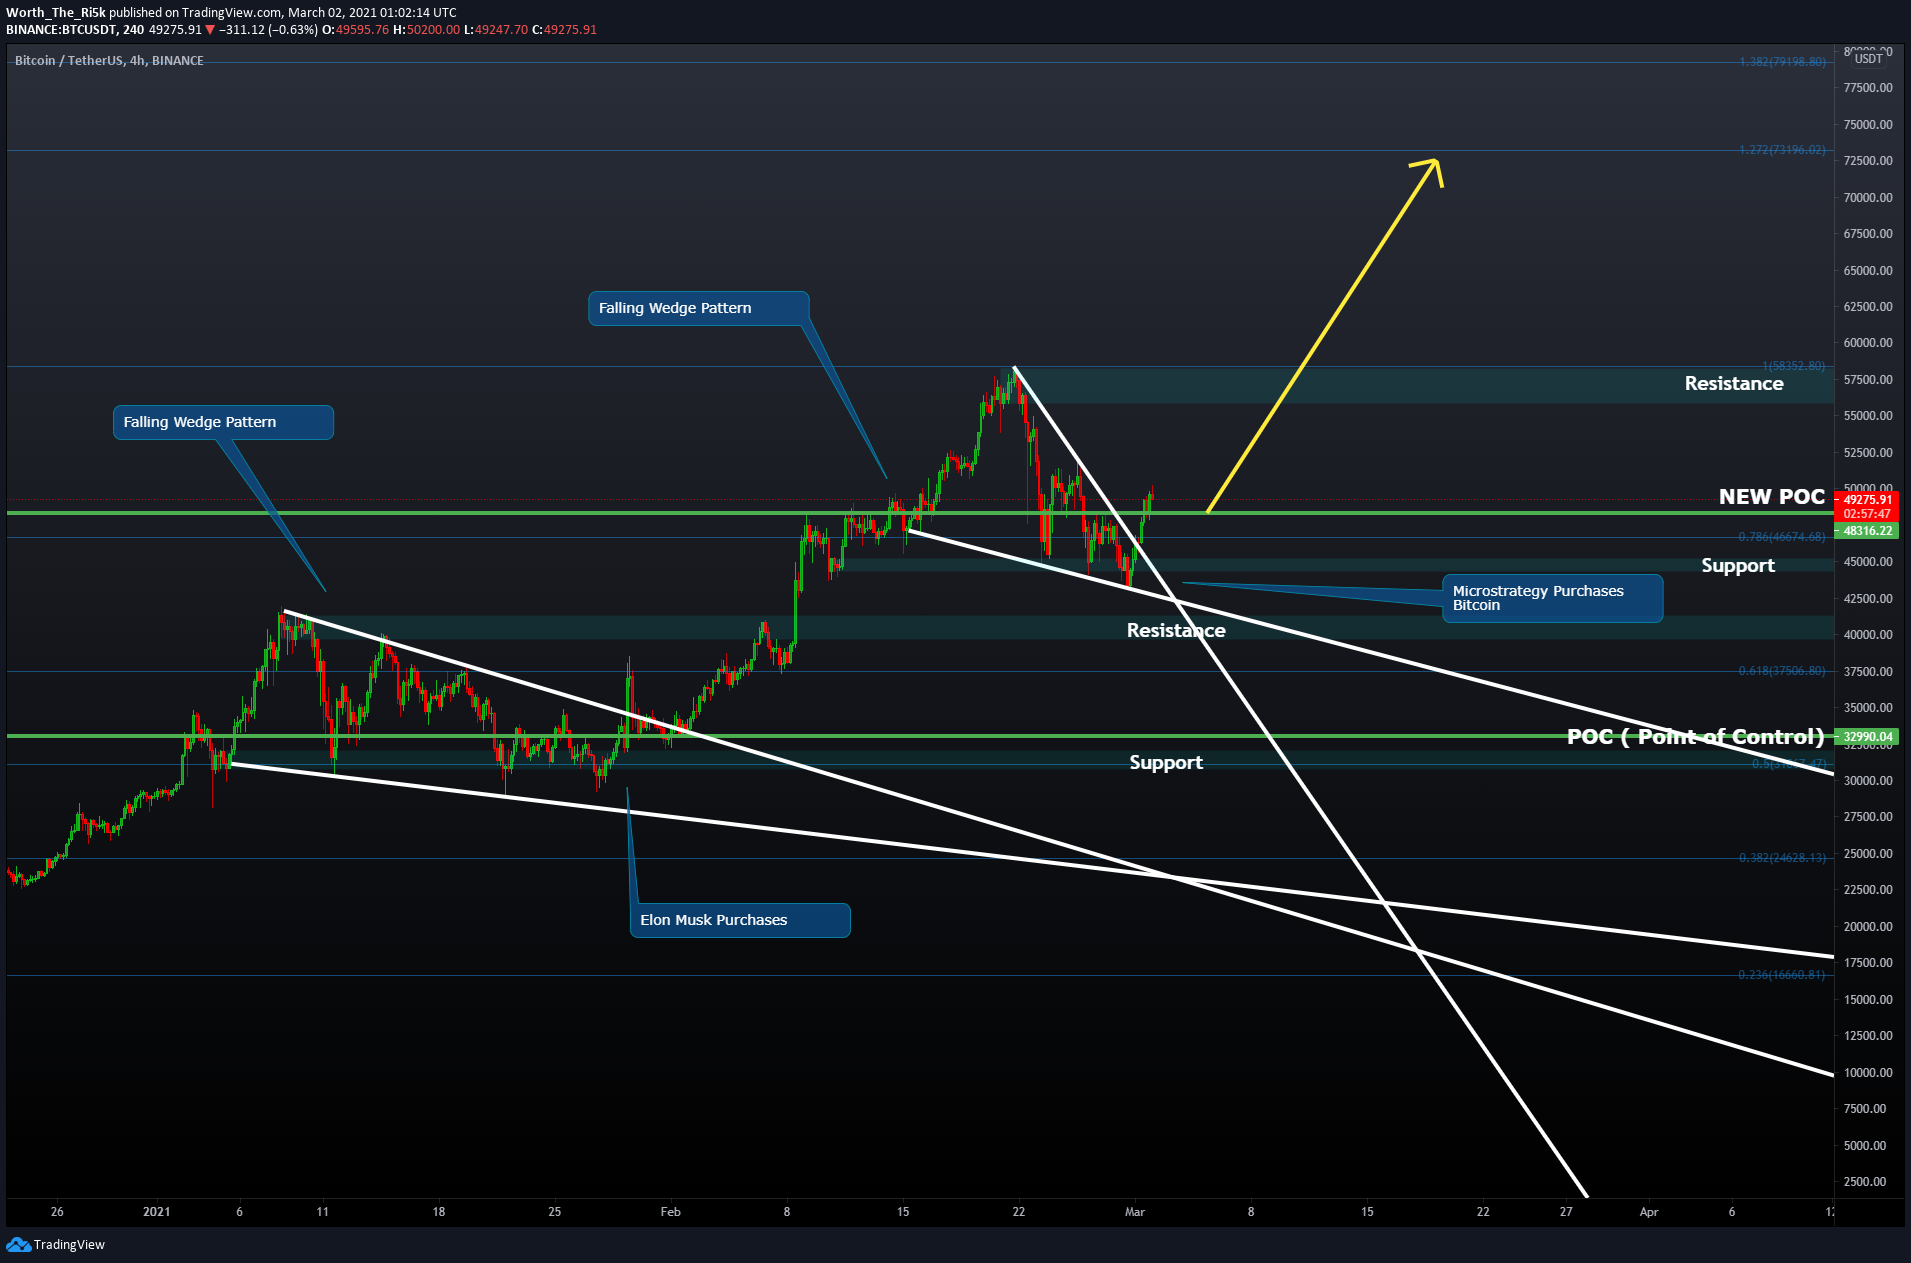Click the upper Falling Wedge Pattern callout

698,308
